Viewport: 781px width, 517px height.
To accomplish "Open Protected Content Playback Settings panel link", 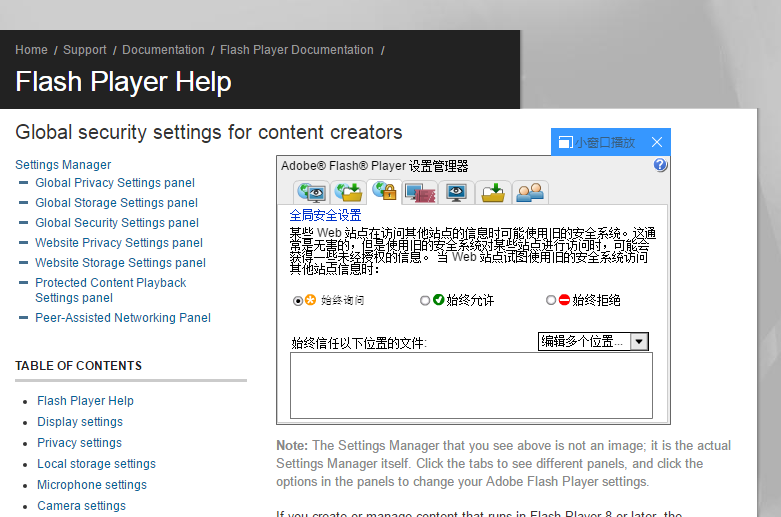I will (111, 290).
